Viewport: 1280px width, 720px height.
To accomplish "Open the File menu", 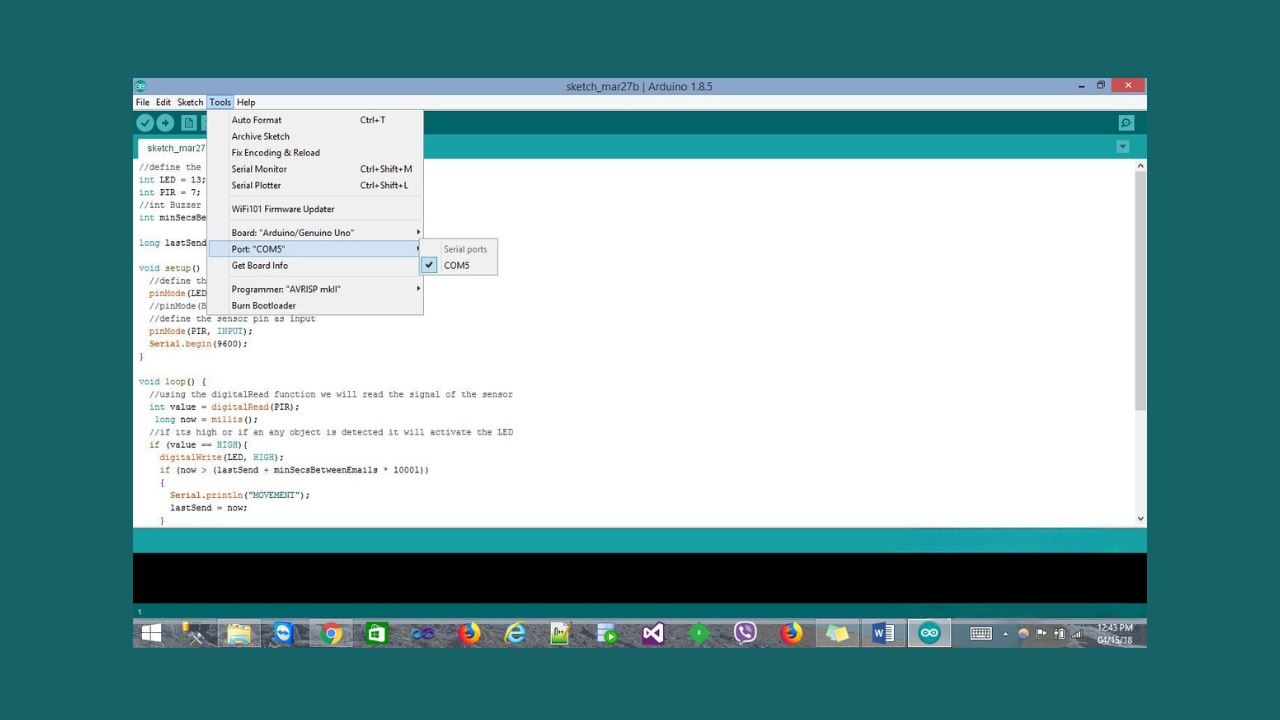I will (142, 102).
